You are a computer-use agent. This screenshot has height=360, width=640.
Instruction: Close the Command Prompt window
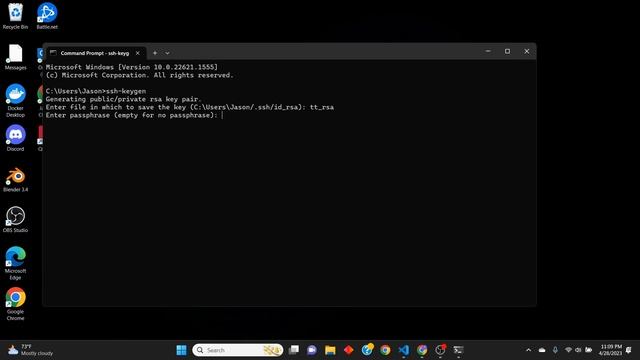pyautogui.click(x=527, y=51)
